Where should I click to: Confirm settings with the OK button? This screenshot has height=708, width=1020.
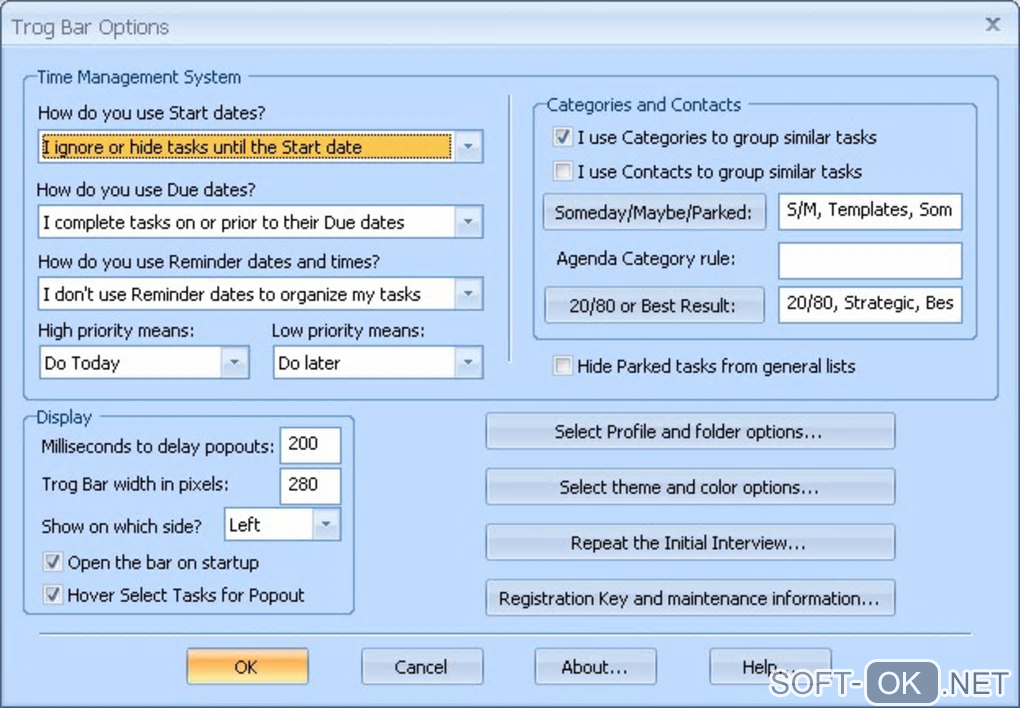(247, 666)
